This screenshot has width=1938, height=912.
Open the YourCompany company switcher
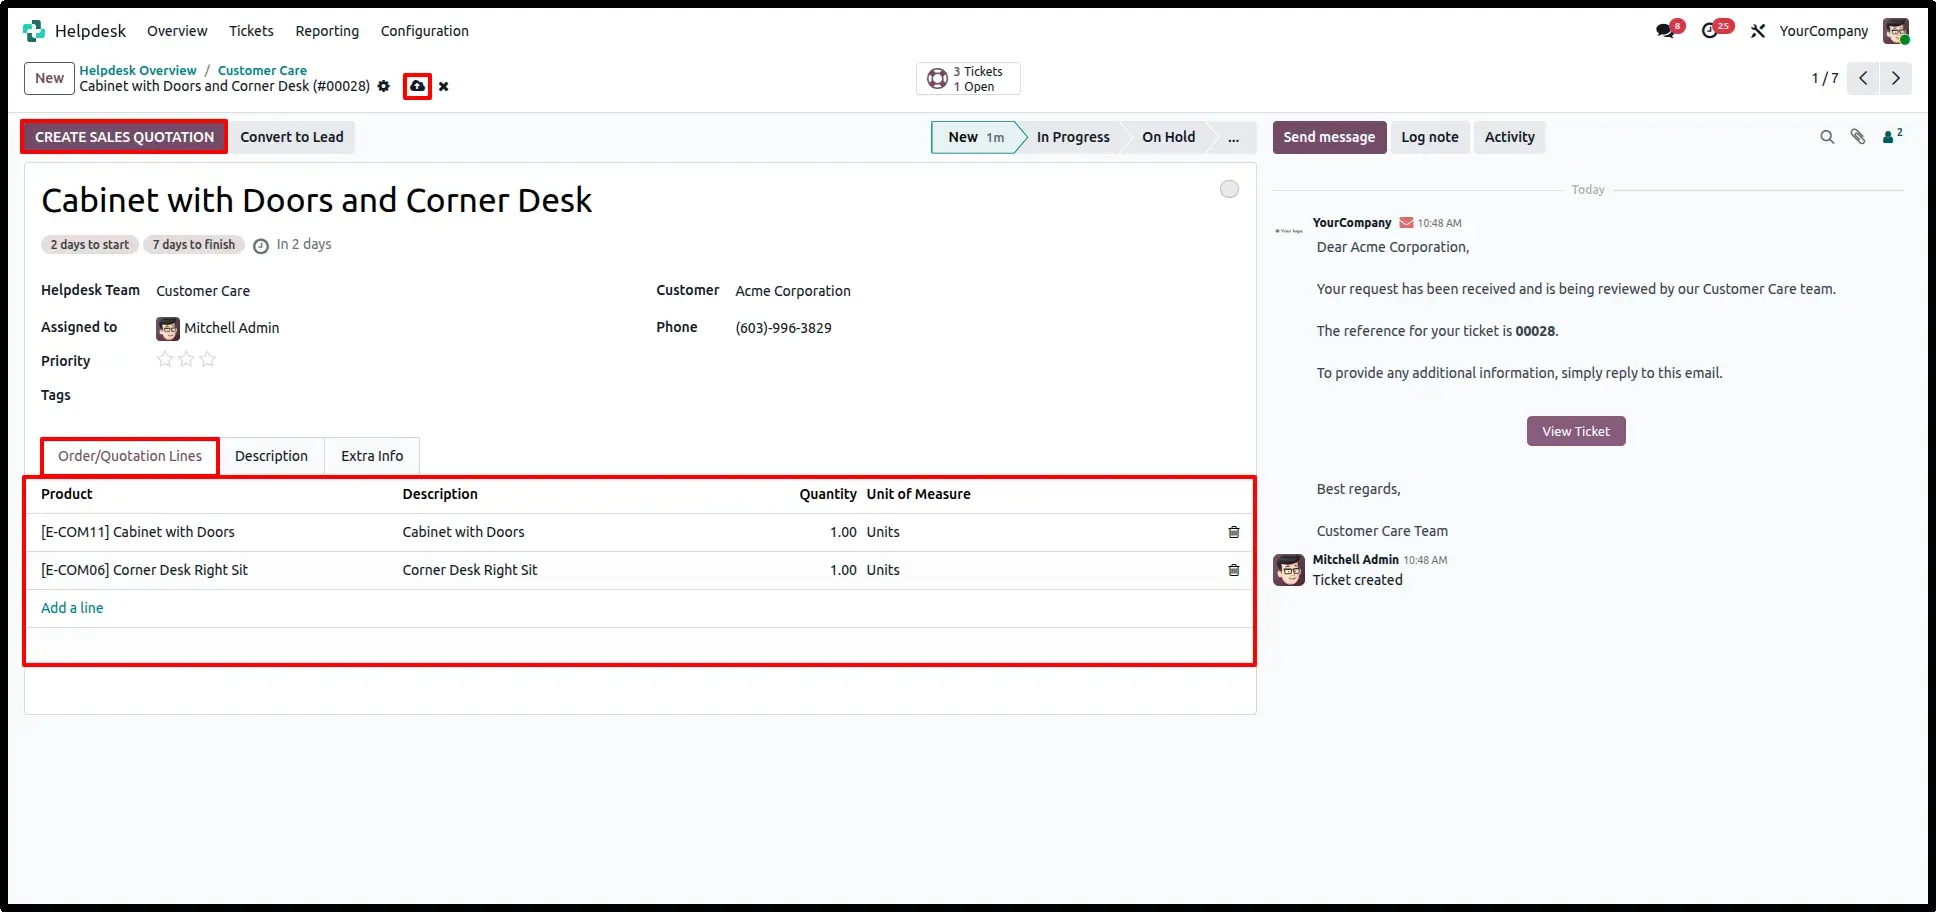pos(1823,31)
